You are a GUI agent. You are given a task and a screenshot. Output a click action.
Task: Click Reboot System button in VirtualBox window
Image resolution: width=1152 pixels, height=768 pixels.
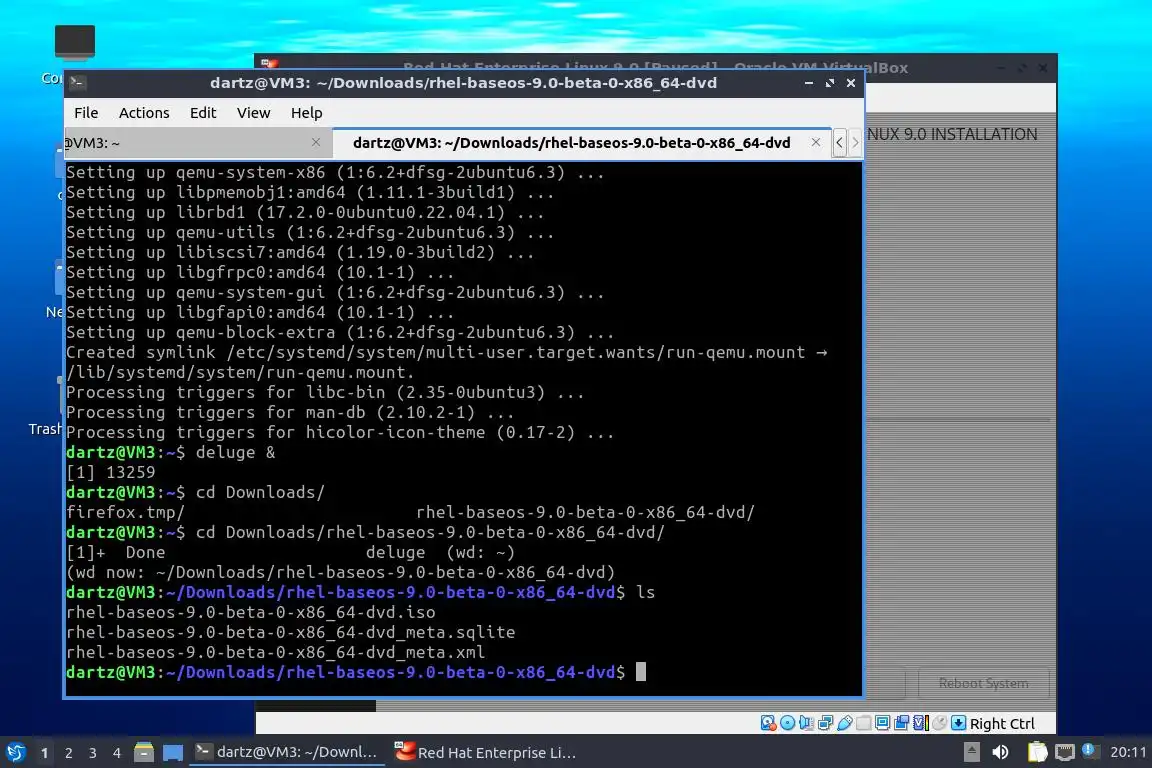click(x=983, y=683)
